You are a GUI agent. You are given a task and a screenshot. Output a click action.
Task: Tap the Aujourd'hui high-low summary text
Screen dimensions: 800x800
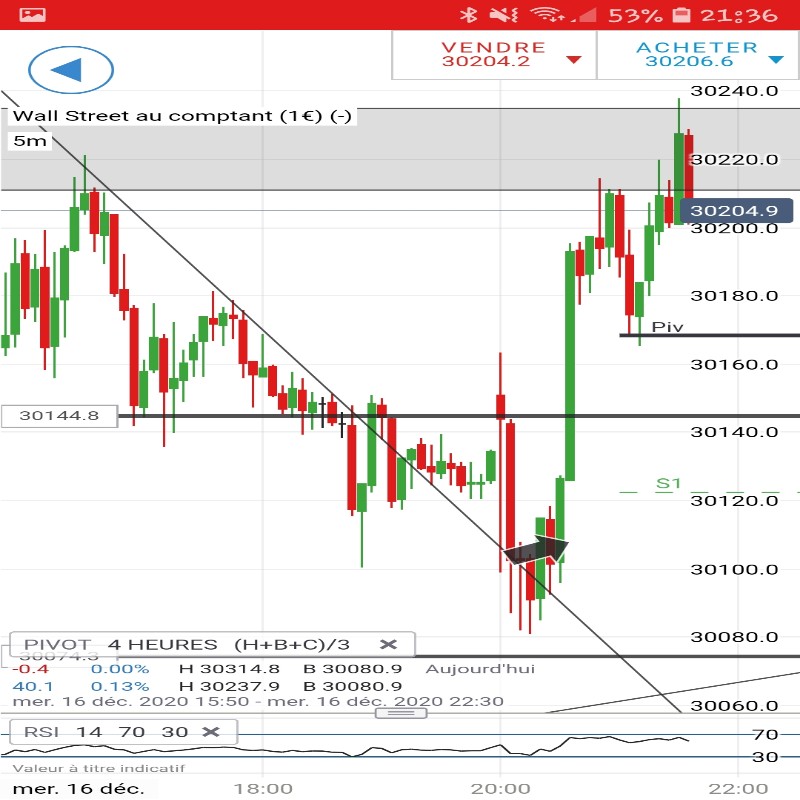pos(480,668)
